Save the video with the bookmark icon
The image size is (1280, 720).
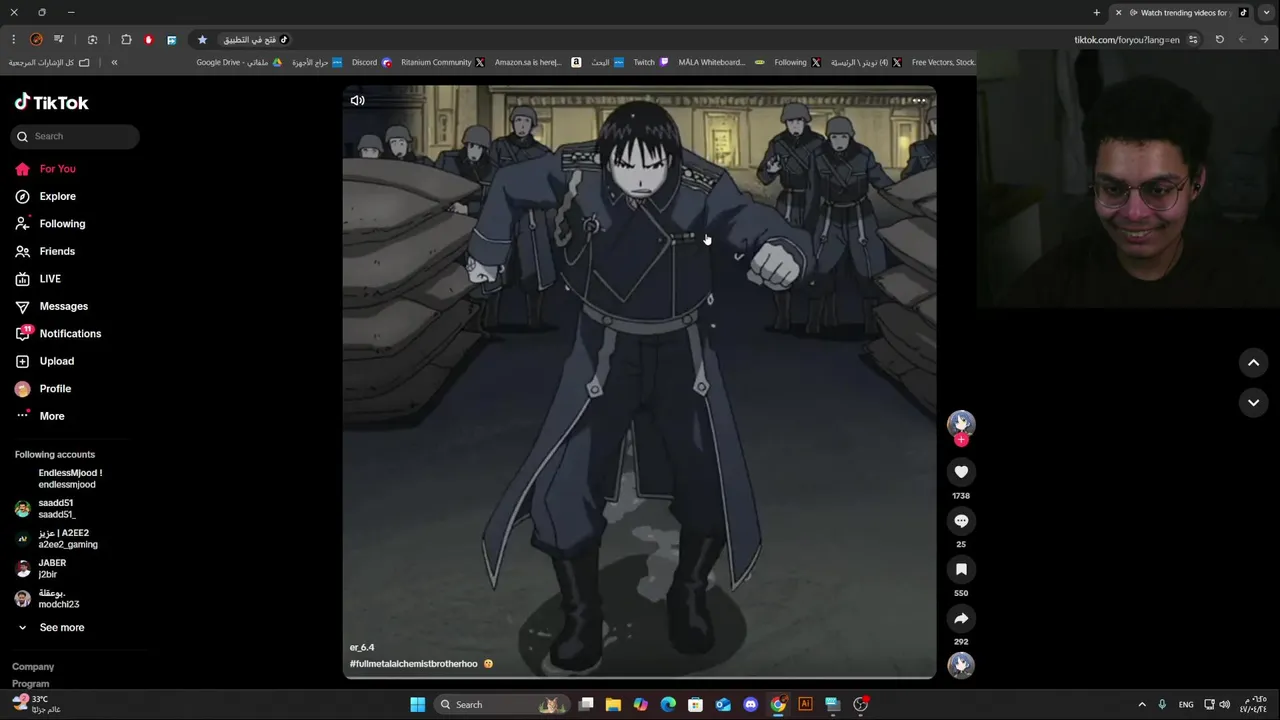tap(961, 569)
